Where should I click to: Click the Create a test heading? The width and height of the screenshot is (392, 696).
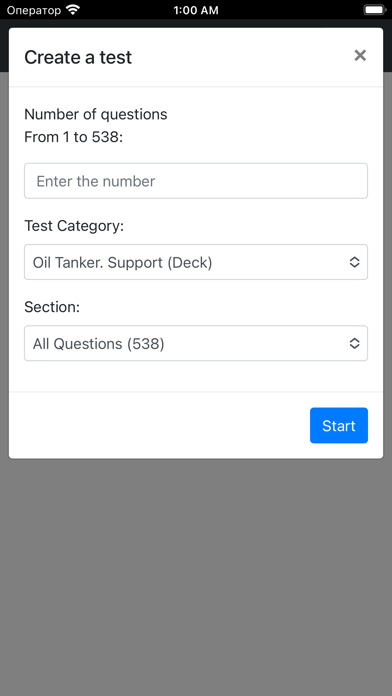(78, 57)
